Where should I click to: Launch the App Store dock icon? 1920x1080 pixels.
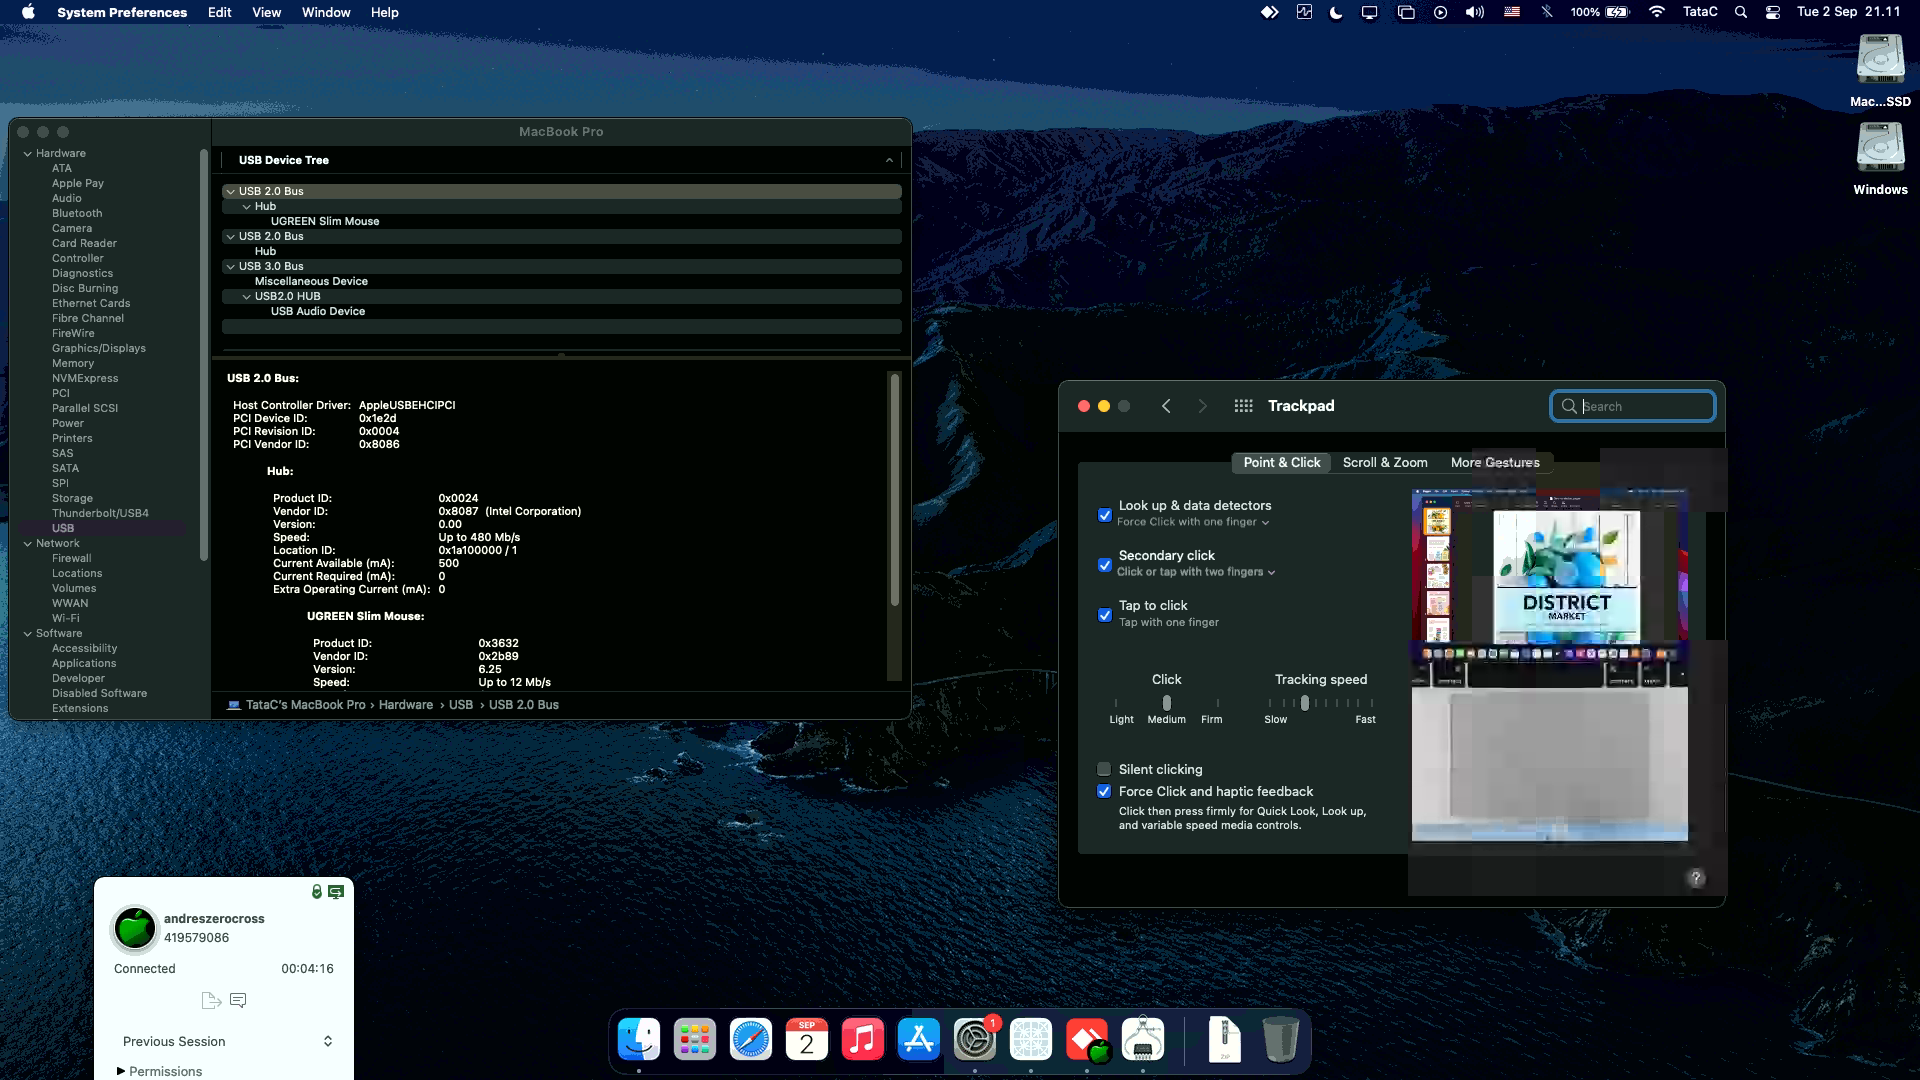(918, 1040)
